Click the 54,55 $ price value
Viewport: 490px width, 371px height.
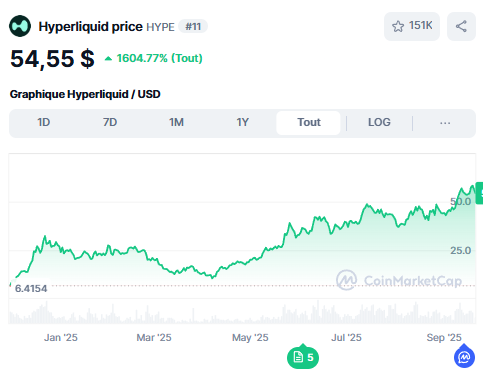click(52, 59)
